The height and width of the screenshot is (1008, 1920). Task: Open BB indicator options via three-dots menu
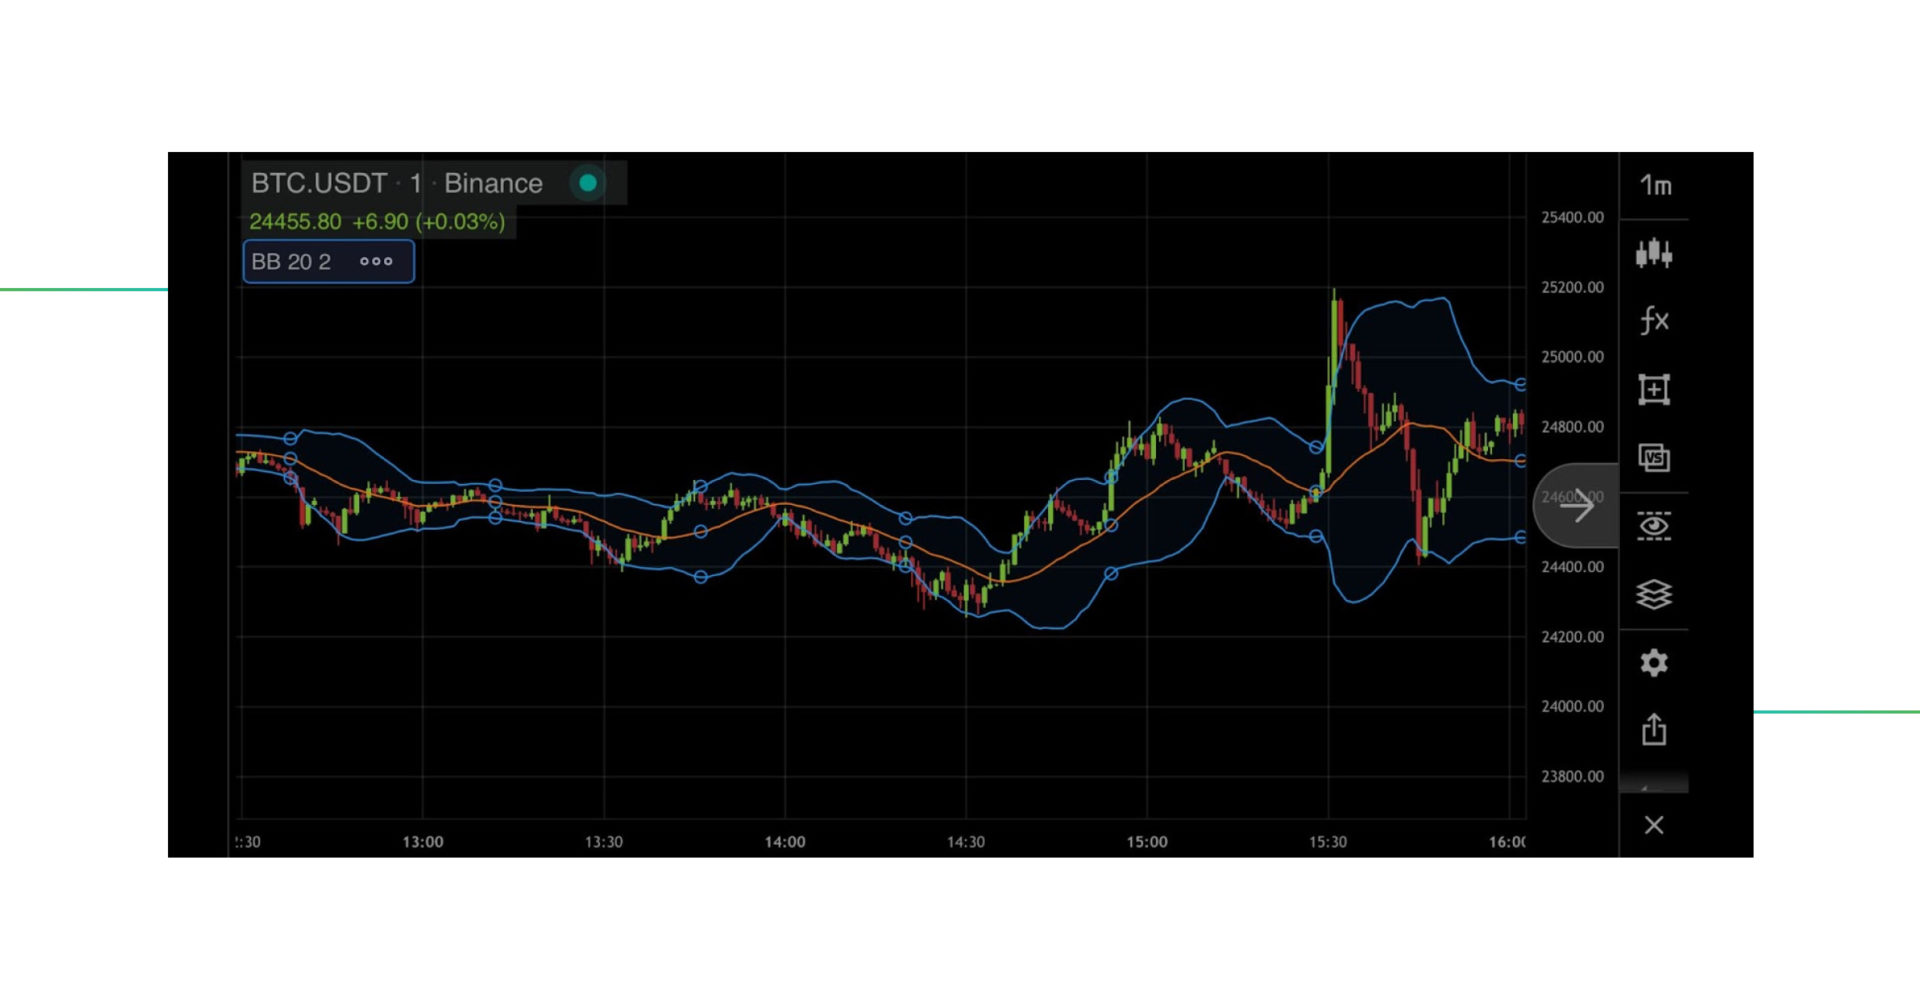[376, 261]
